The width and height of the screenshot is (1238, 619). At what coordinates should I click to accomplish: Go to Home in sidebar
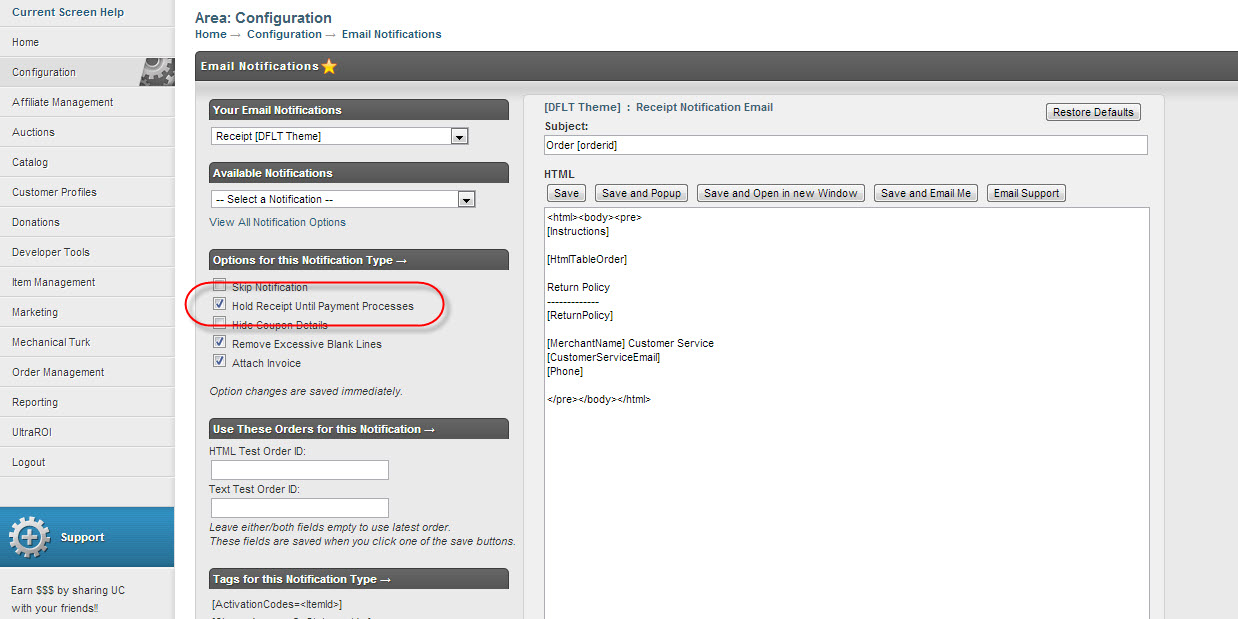coord(87,42)
